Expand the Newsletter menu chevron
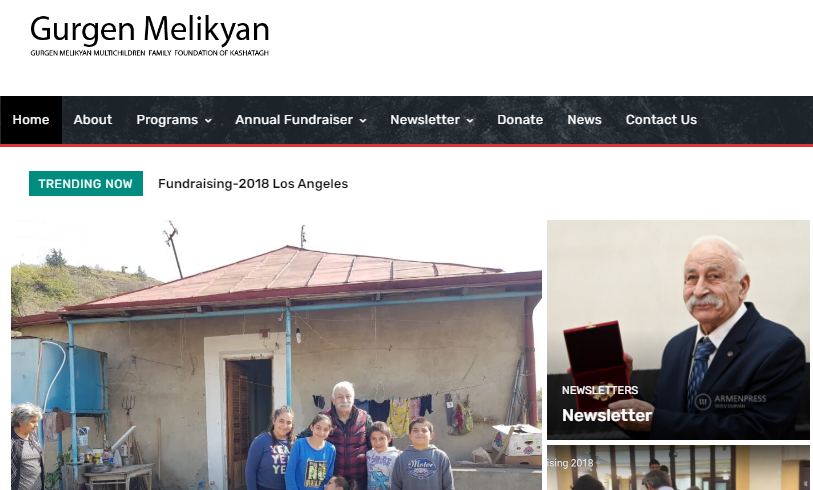 point(470,121)
